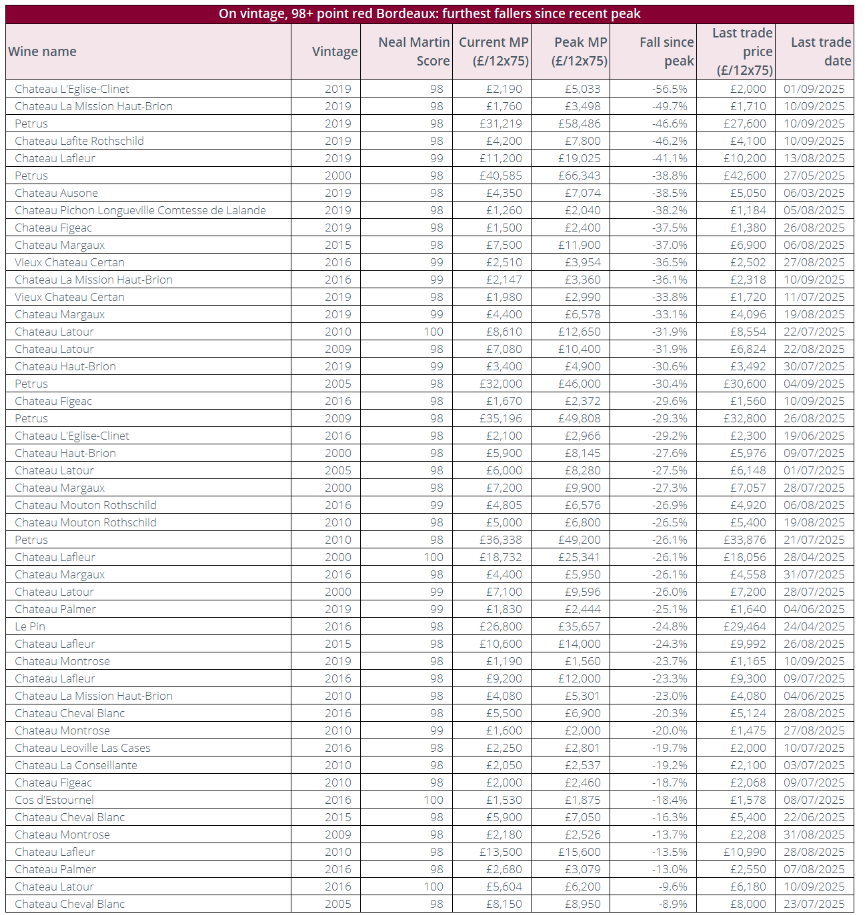Click Haut-Brion 2000 peak price £8,145
This screenshot has width=865, height=915.
coord(585,453)
